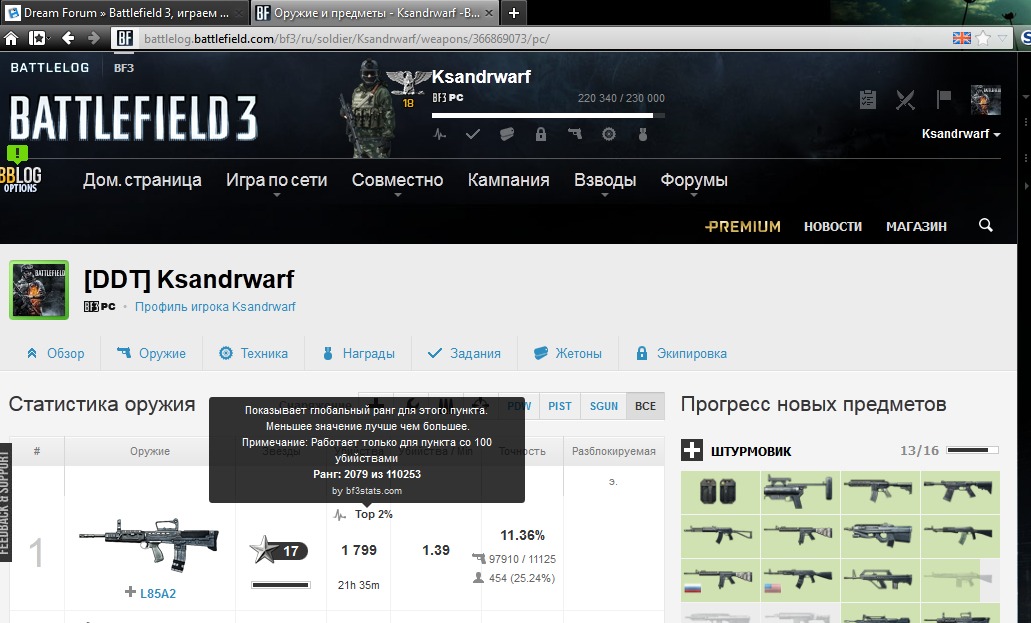Click the ШТУРМОВИК 13/16 progress bar
The height and width of the screenshot is (623, 1031).
[x=972, y=450]
